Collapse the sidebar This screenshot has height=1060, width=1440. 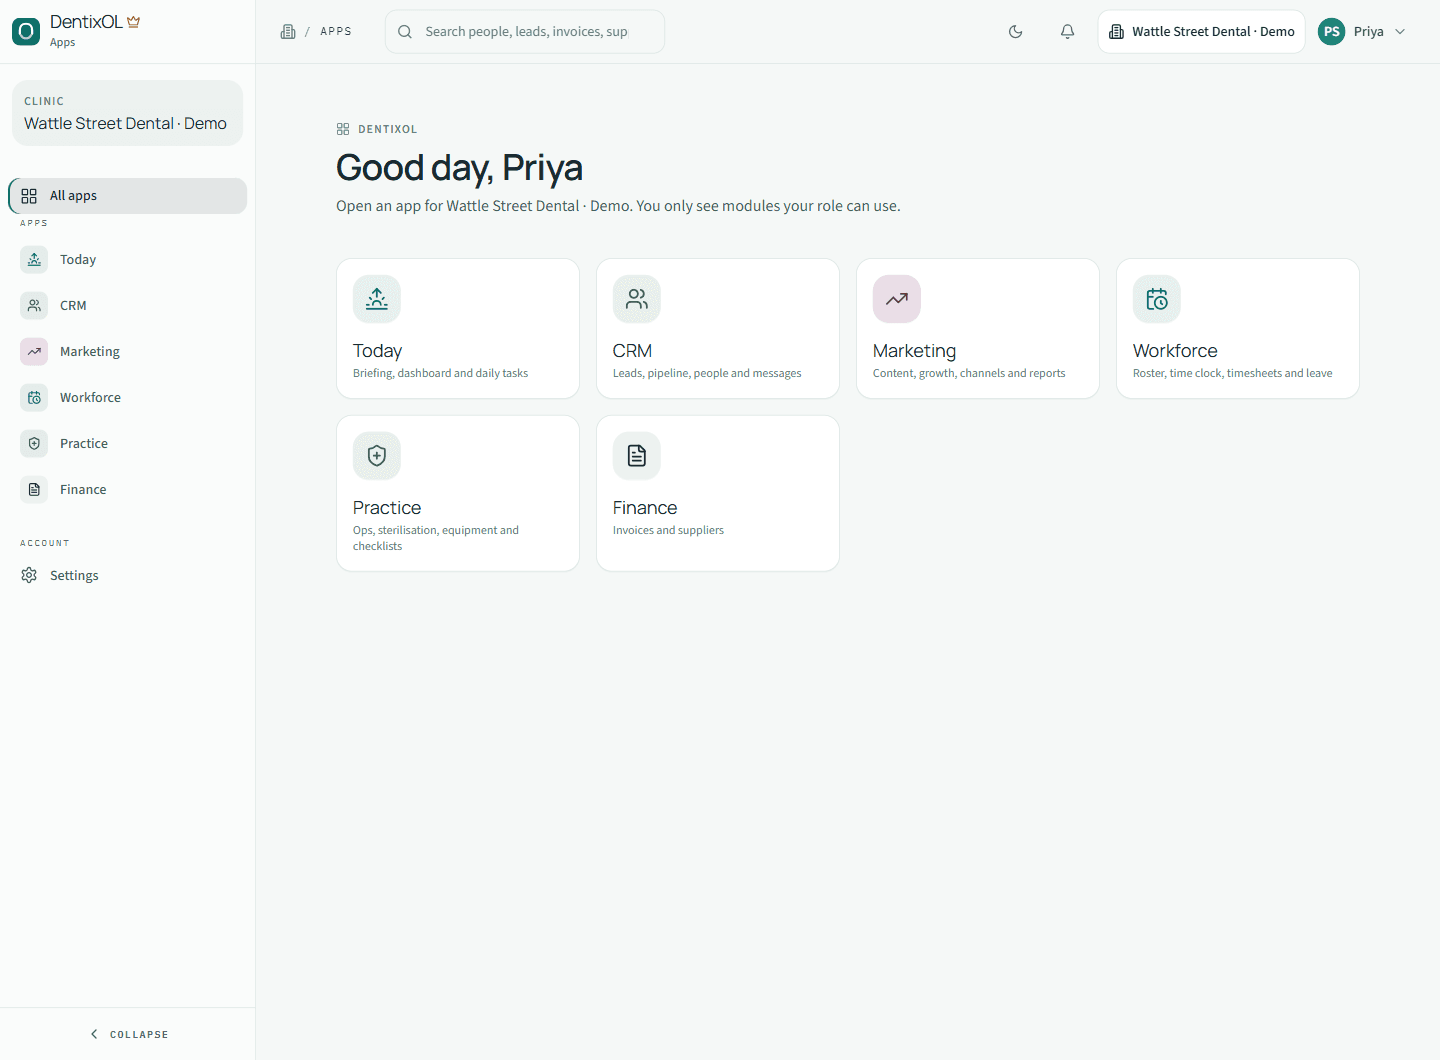[128, 1034]
